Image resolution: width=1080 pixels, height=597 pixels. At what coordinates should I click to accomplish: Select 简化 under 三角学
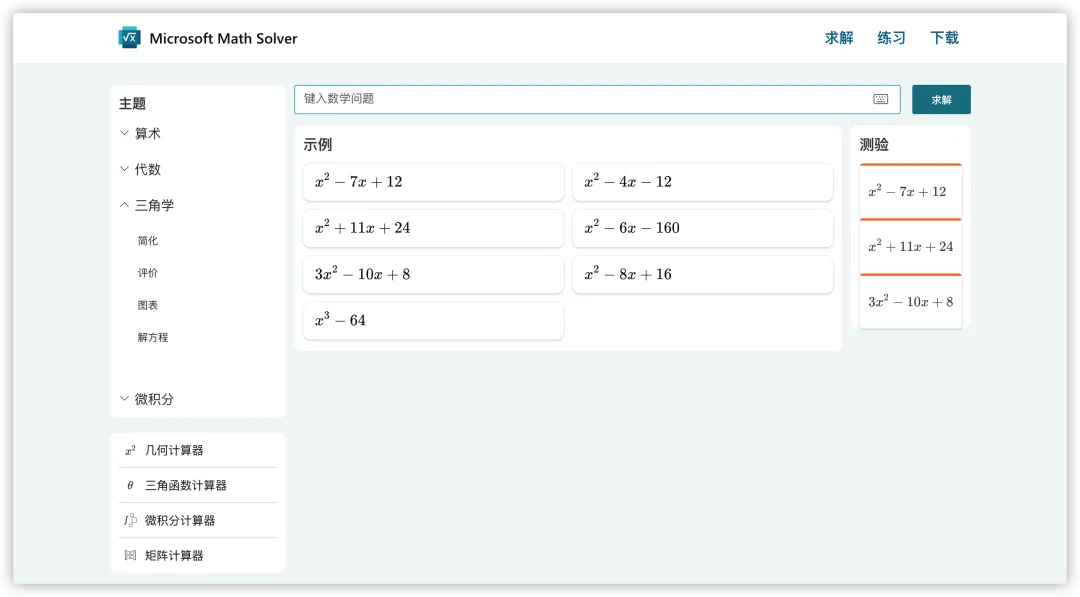[x=148, y=241]
